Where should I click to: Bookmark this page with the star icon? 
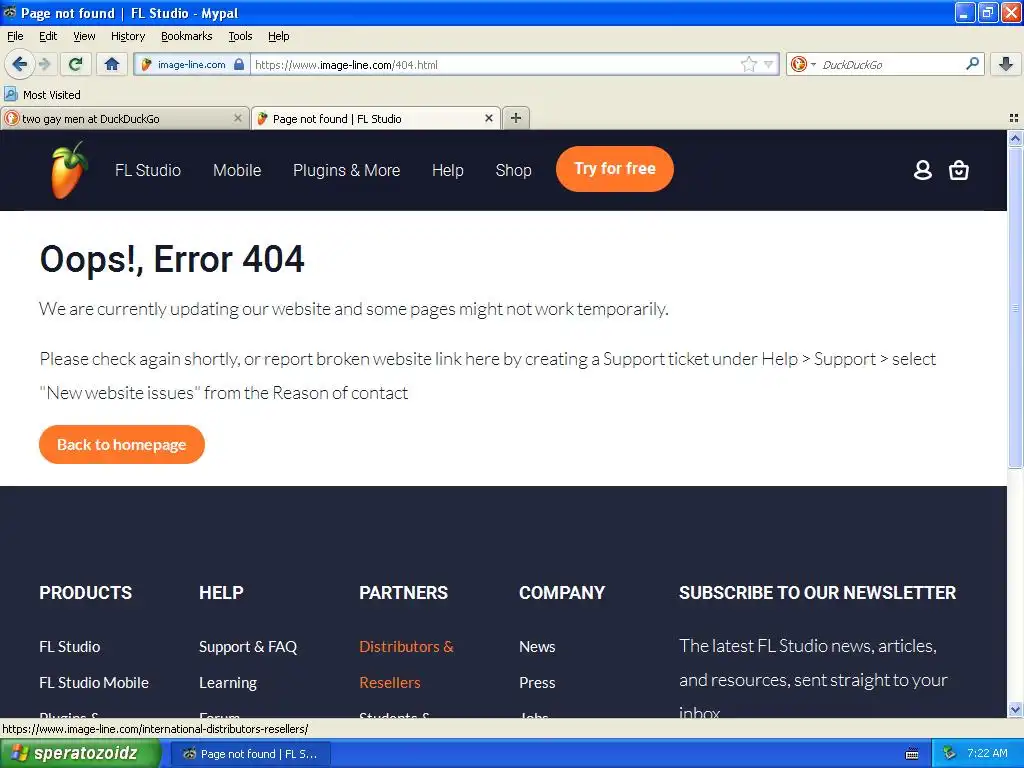click(748, 64)
